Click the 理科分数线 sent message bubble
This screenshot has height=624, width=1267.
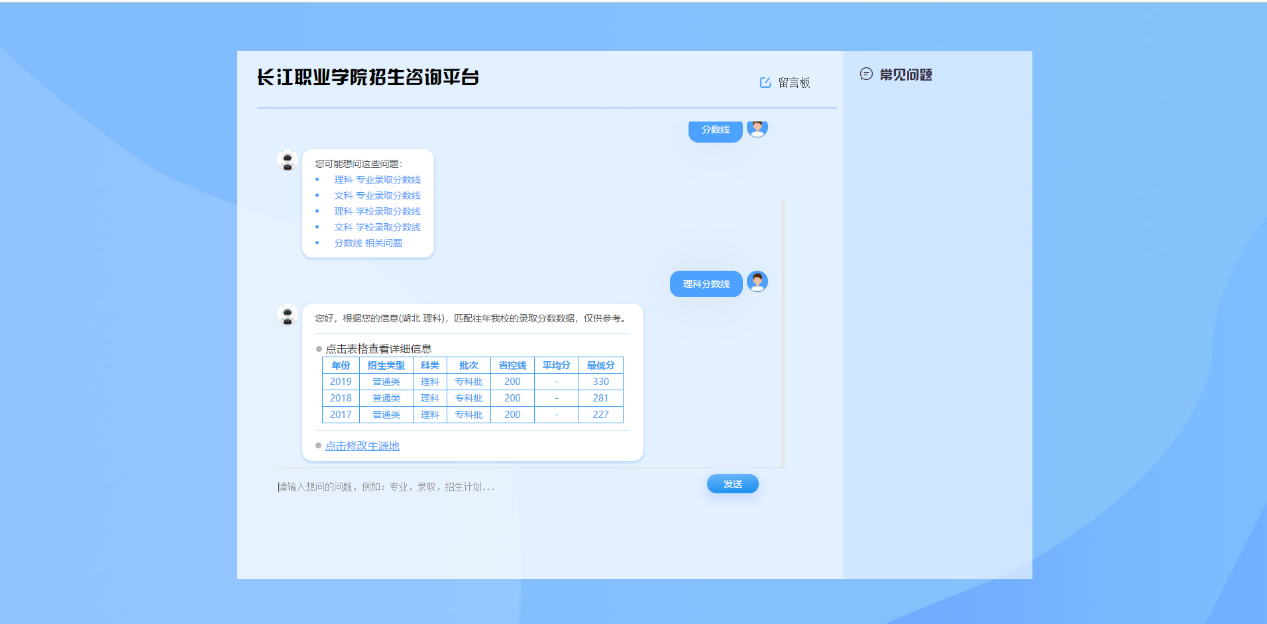(x=706, y=284)
